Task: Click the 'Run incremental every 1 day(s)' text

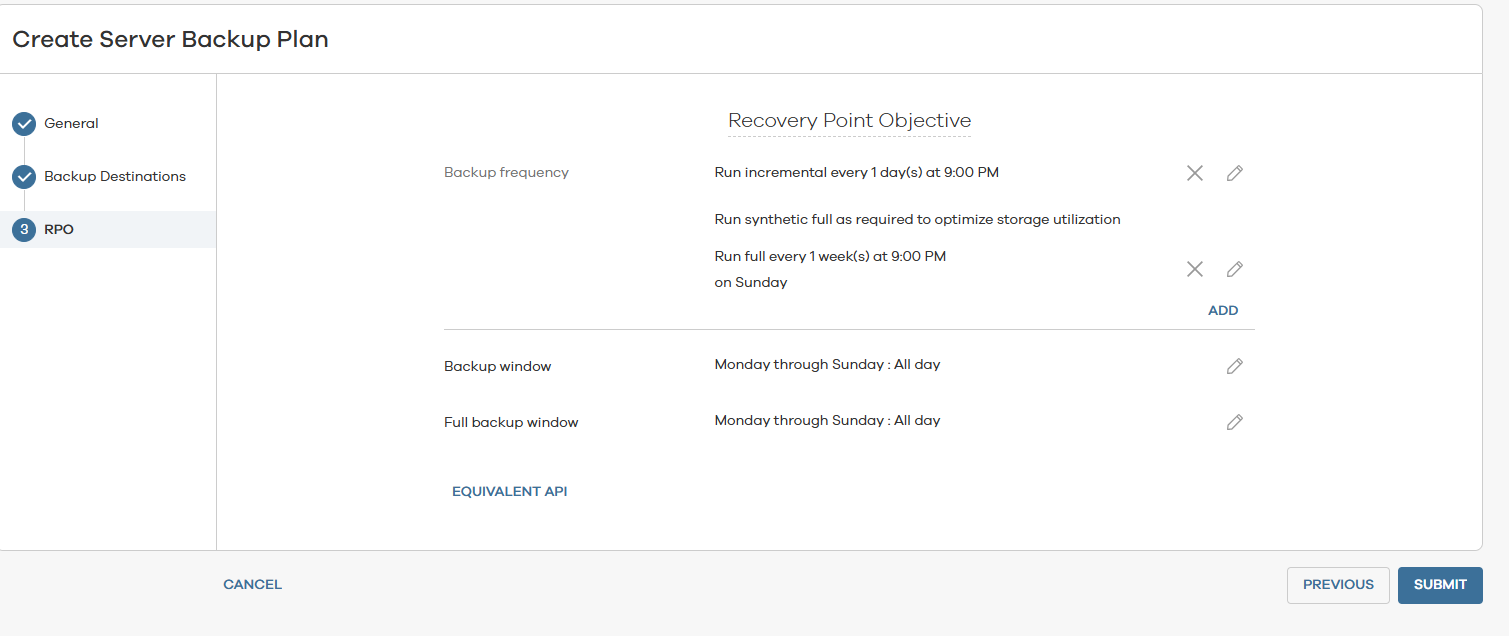Action: (856, 173)
